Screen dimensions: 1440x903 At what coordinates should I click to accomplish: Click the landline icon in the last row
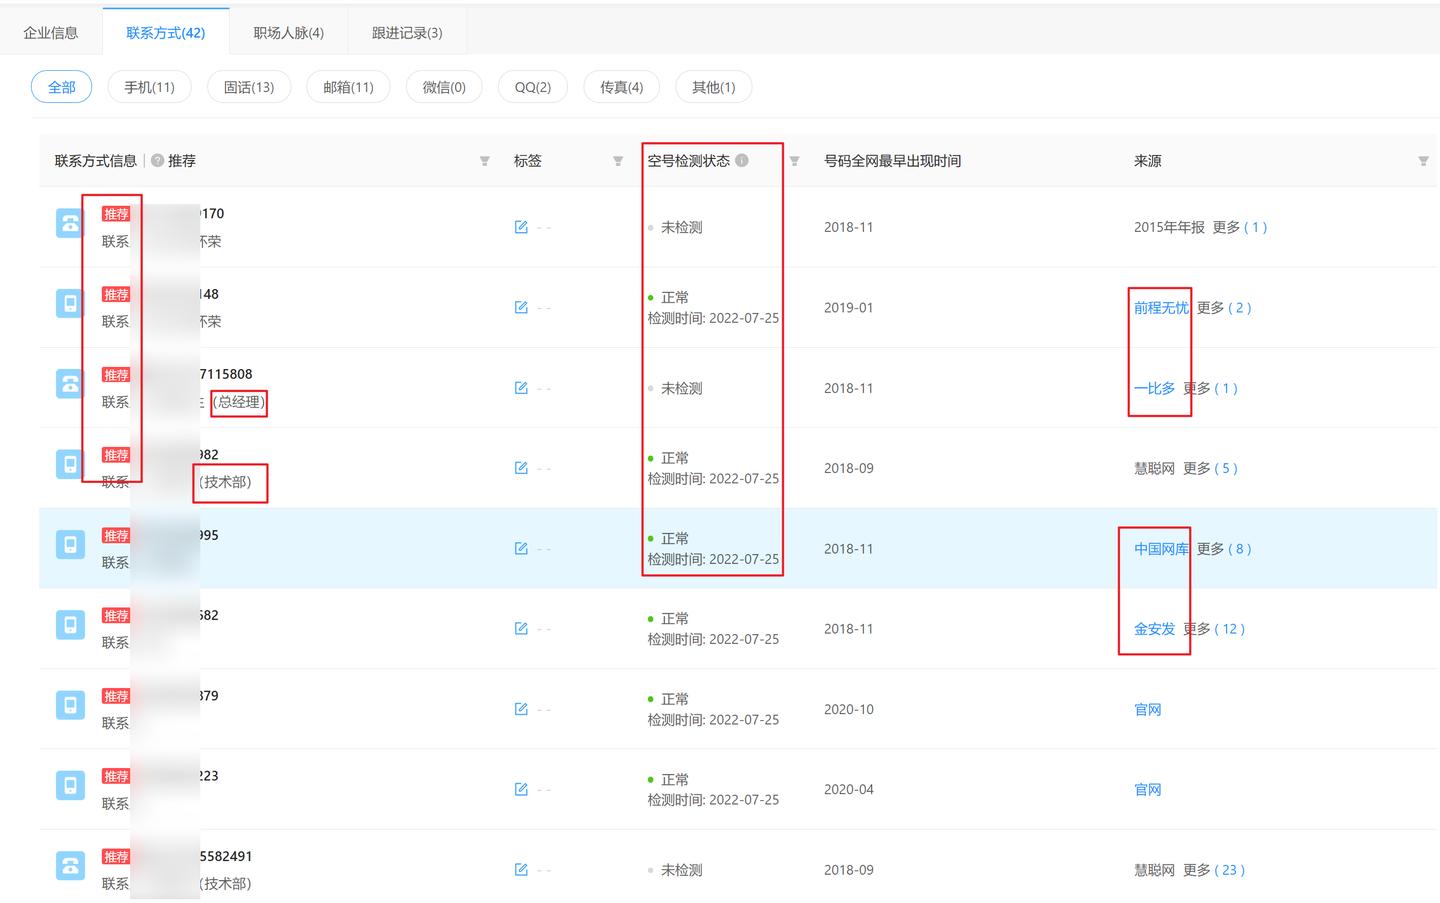[x=70, y=866]
